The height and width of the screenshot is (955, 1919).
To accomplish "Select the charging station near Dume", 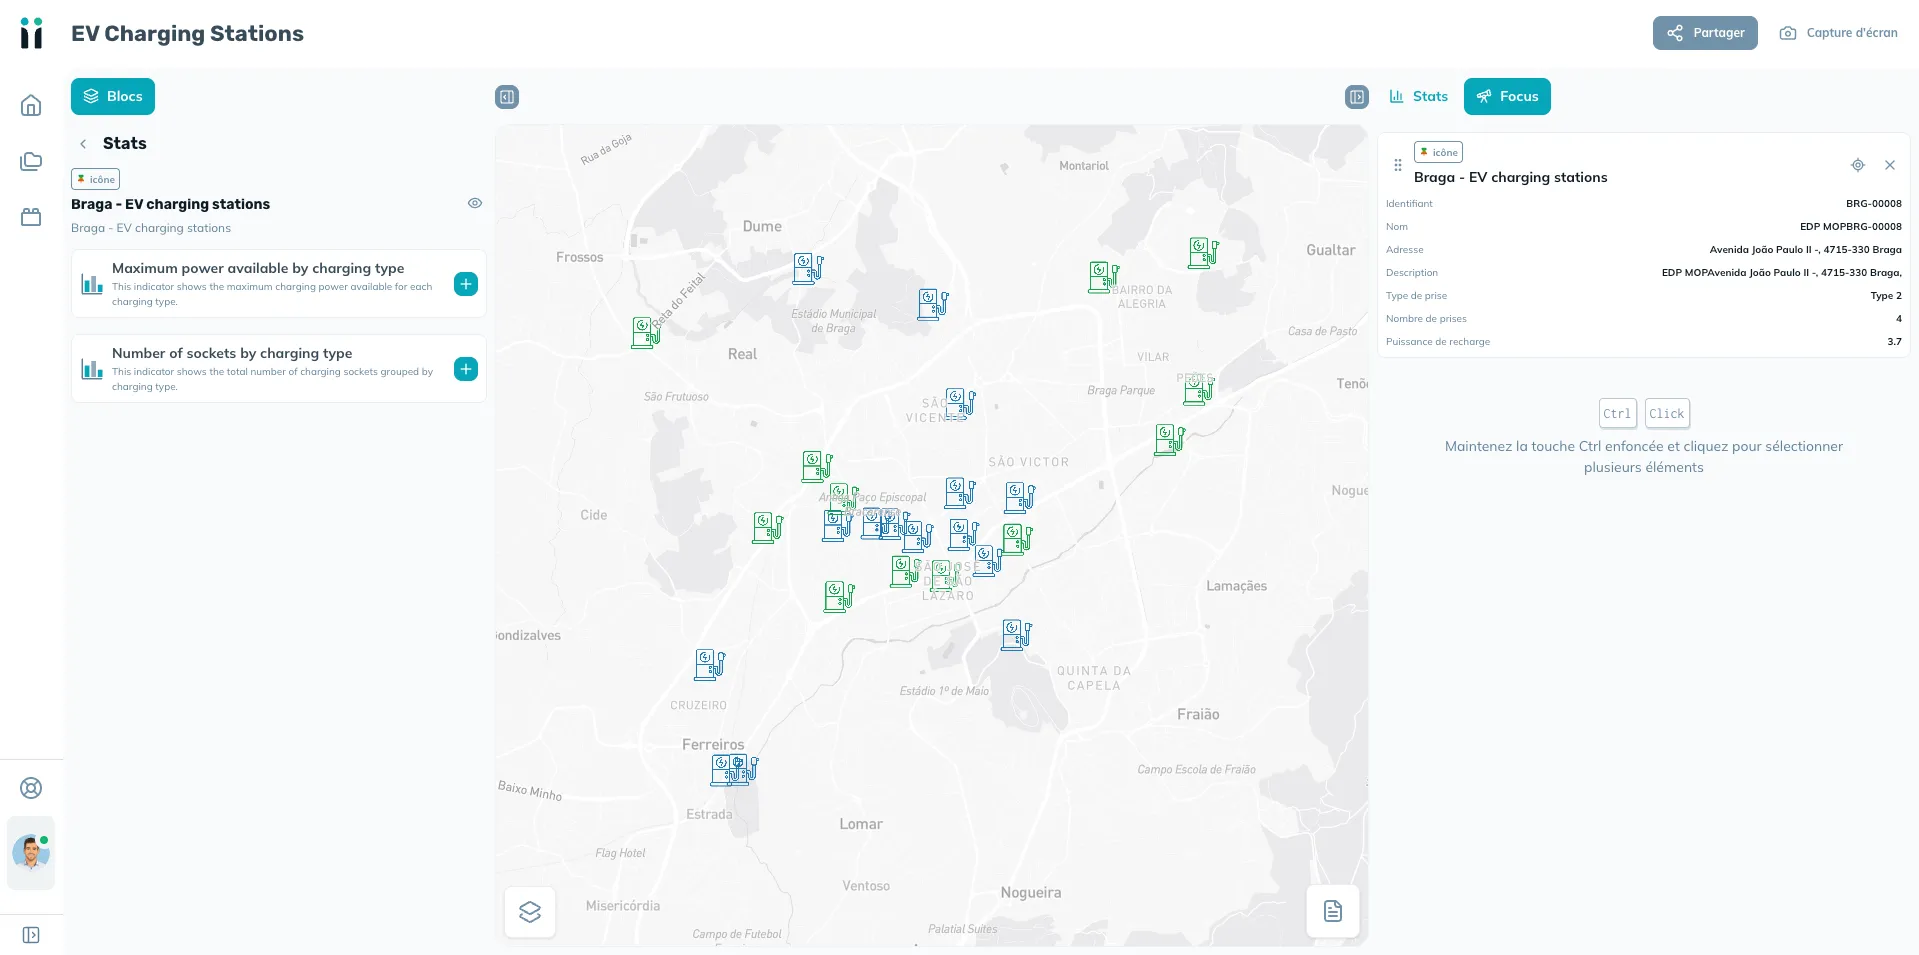I will pos(808,268).
